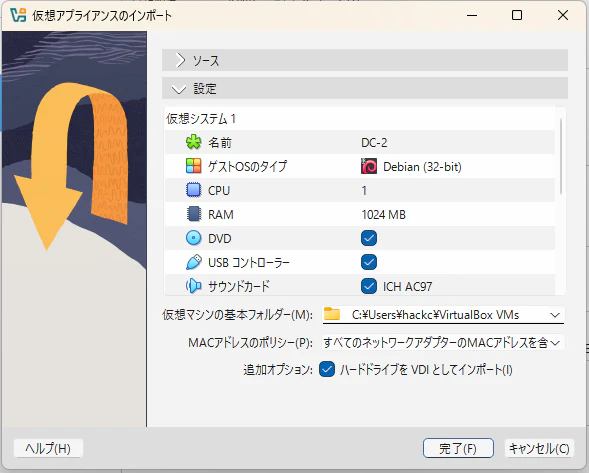The width and height of the screenshot is (589, 473).
Task: Click the yellow folder icon in base folder field
Action: tap(332, 314)
